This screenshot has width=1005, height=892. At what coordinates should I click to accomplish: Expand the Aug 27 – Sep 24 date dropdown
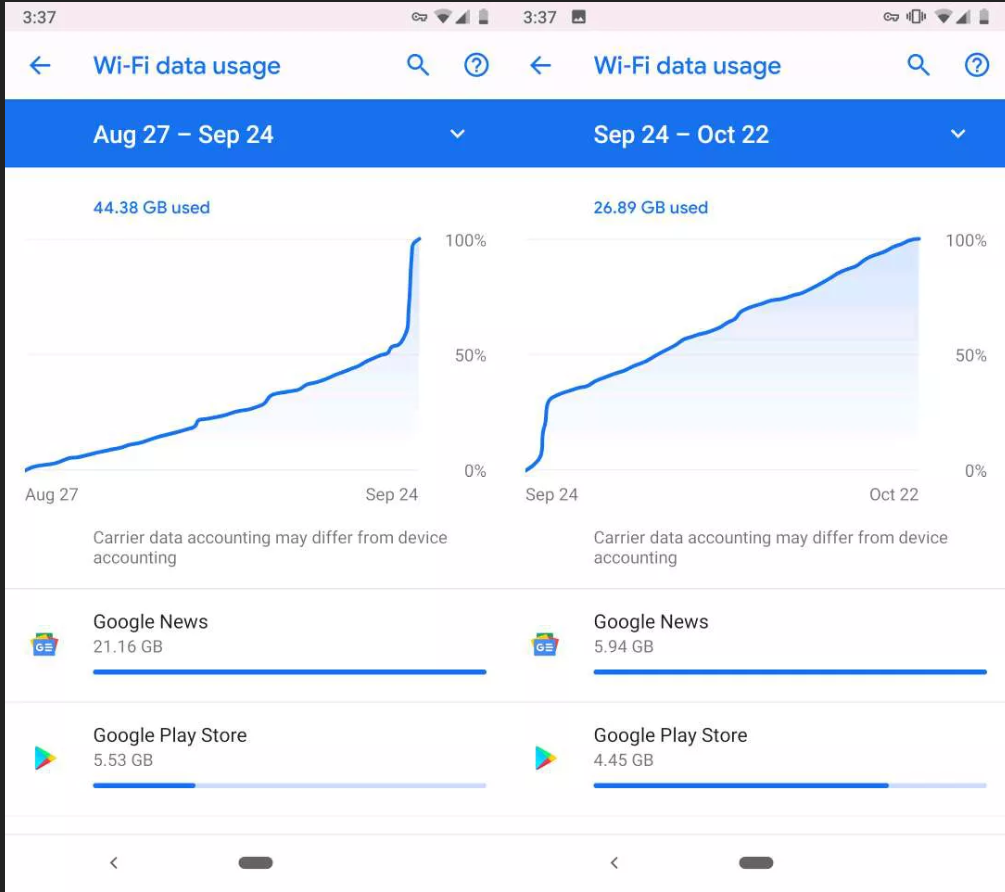(x=457, y=134)
